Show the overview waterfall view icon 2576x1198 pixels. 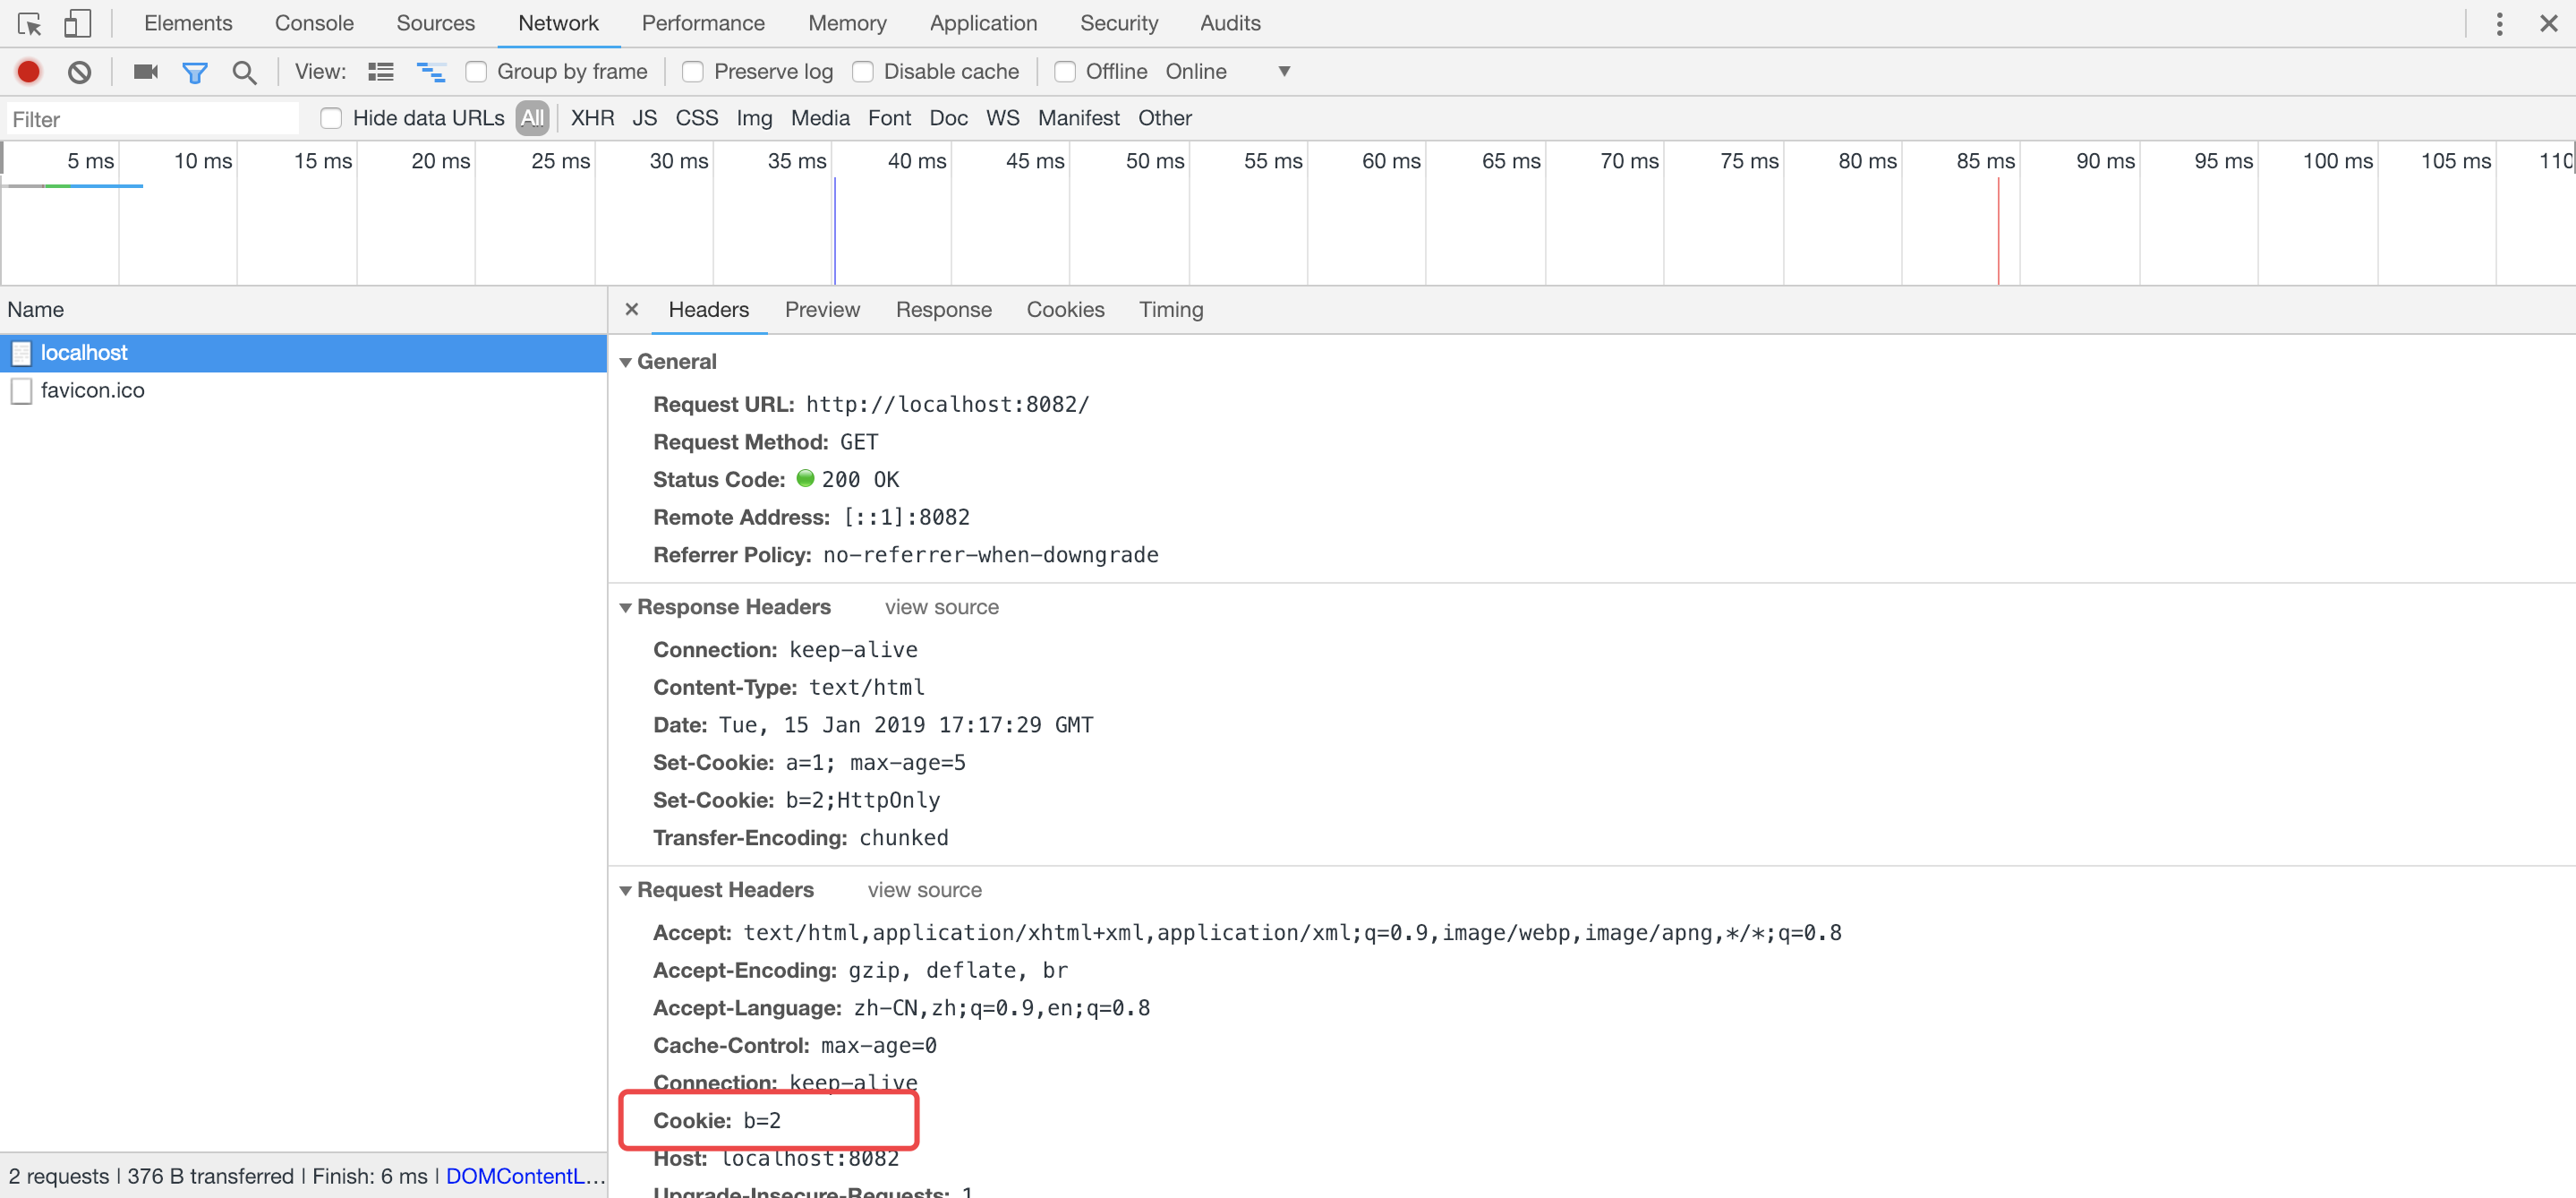(x=431, y=72)
